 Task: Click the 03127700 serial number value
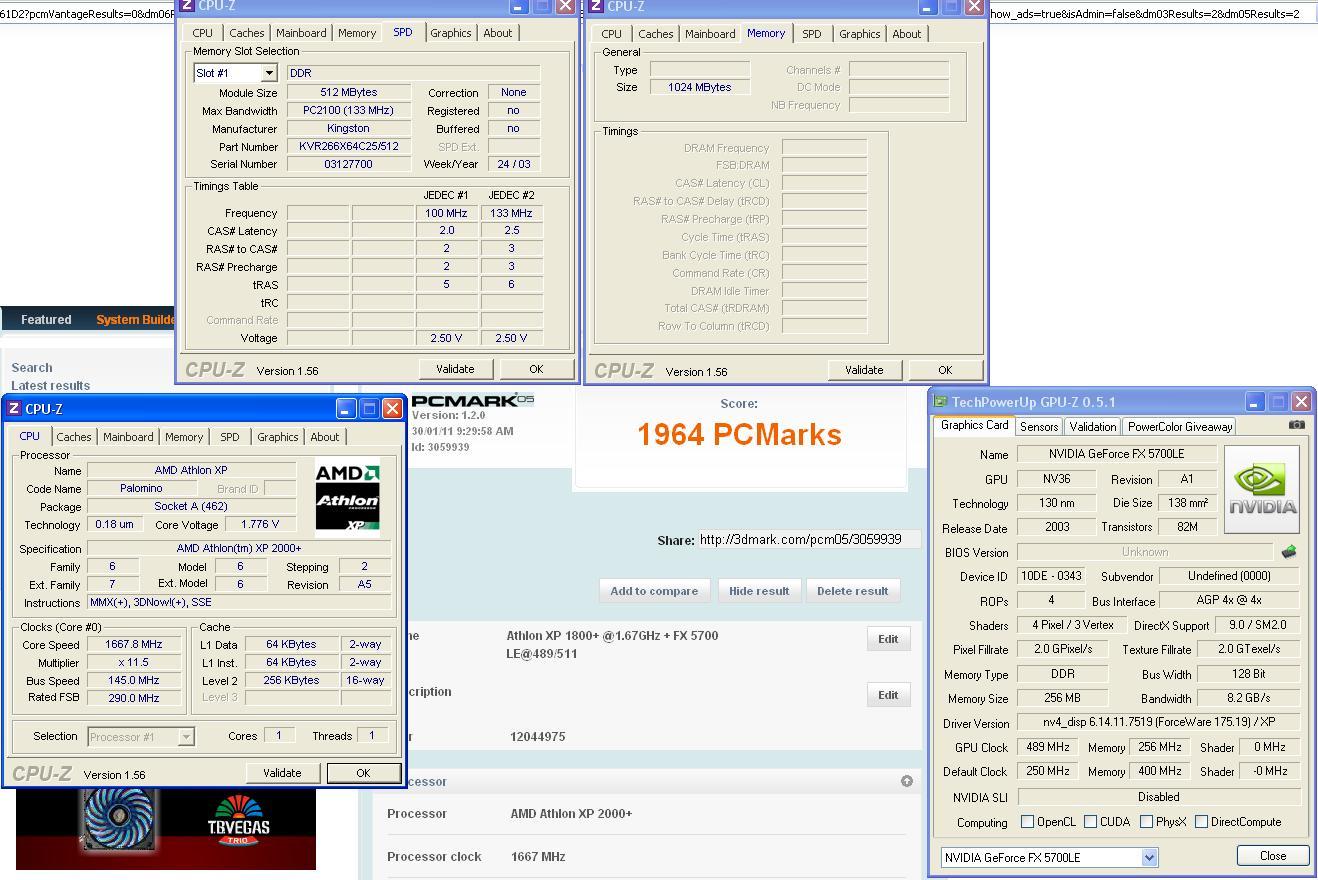click(x=349, y=165)
